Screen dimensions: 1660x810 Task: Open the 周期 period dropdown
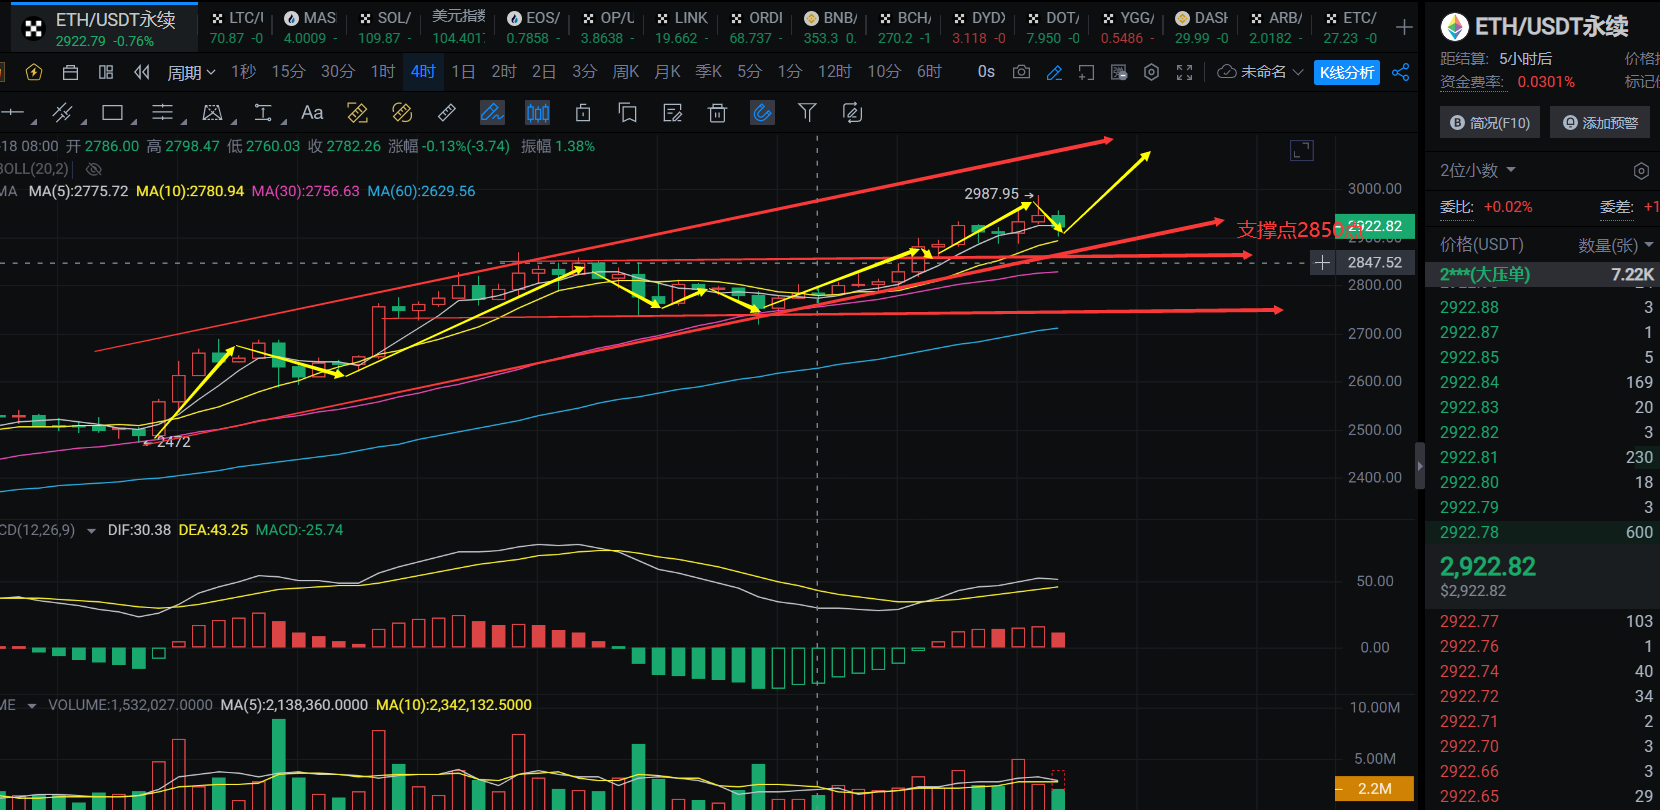pos(191,72)
